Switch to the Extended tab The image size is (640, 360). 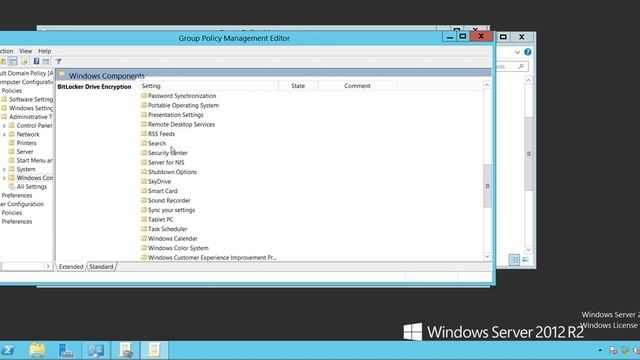[71, 267]
